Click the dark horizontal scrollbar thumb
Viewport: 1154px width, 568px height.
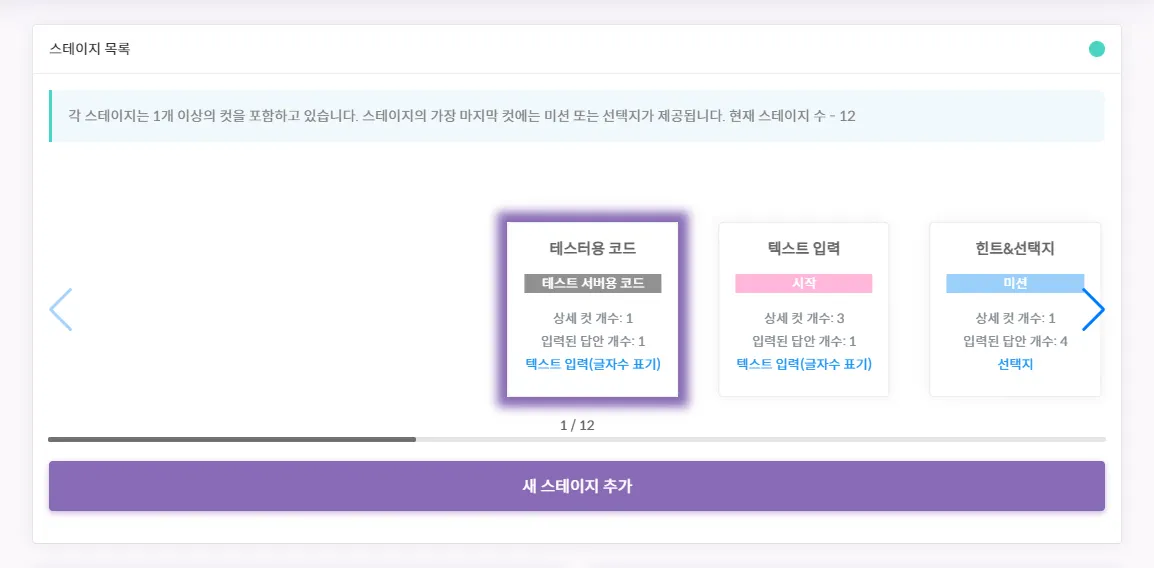click(232, 439)
